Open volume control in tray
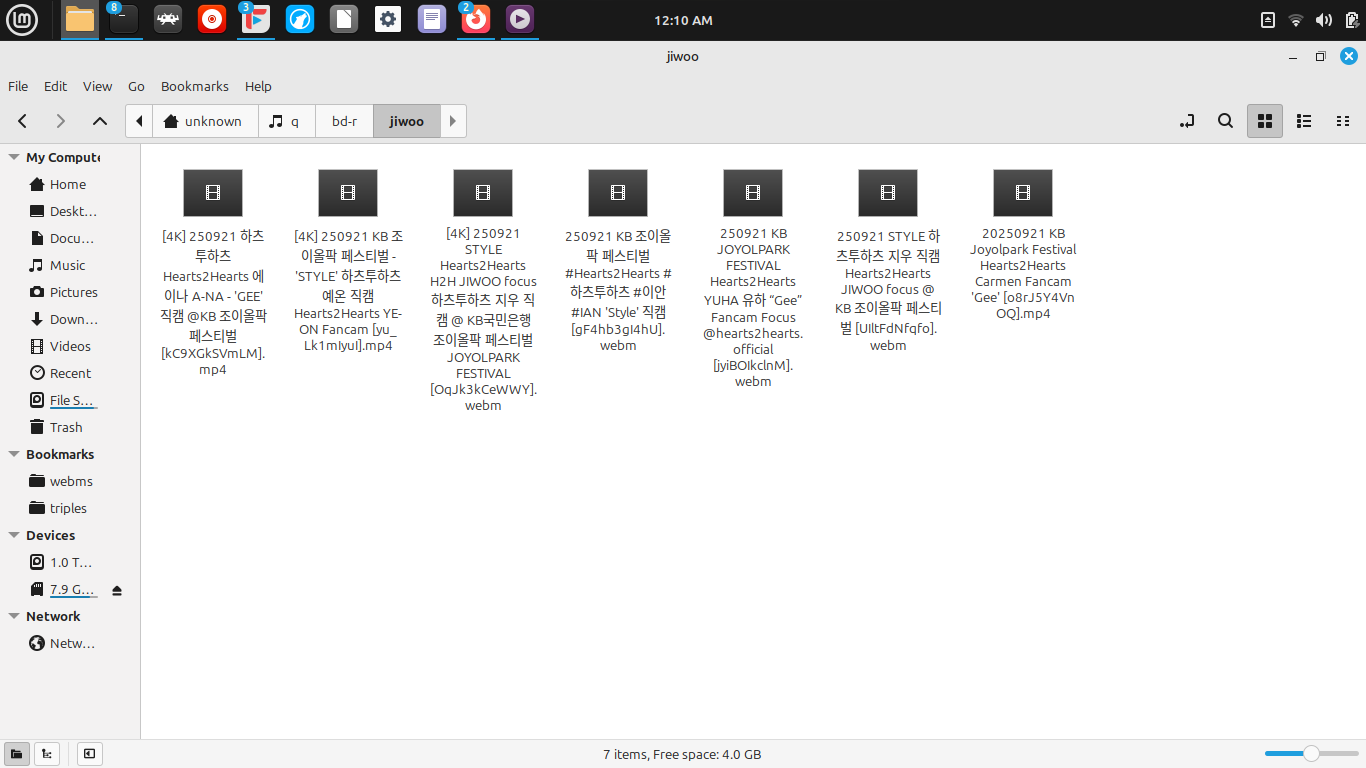Viewport: 1366px width, 768px height. pyautogui.click(x=1324, y=20)
